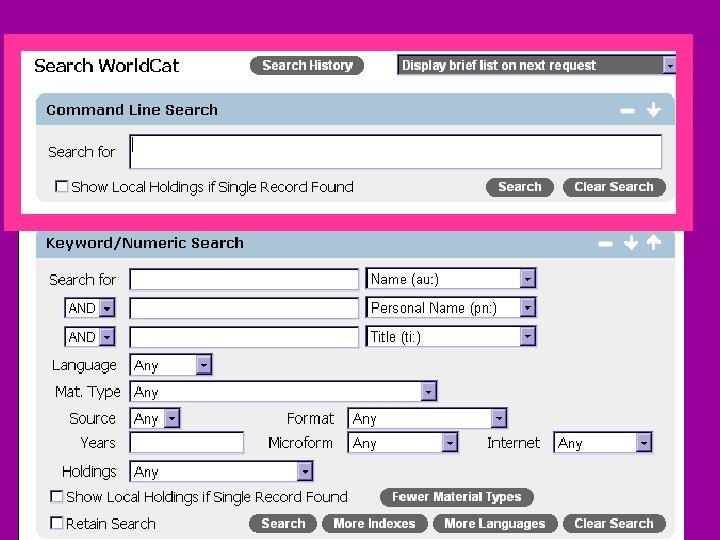Click the Title (ti:) search text field
The width and height of the screenshot is (720, 540).
[x=244, y=337]
